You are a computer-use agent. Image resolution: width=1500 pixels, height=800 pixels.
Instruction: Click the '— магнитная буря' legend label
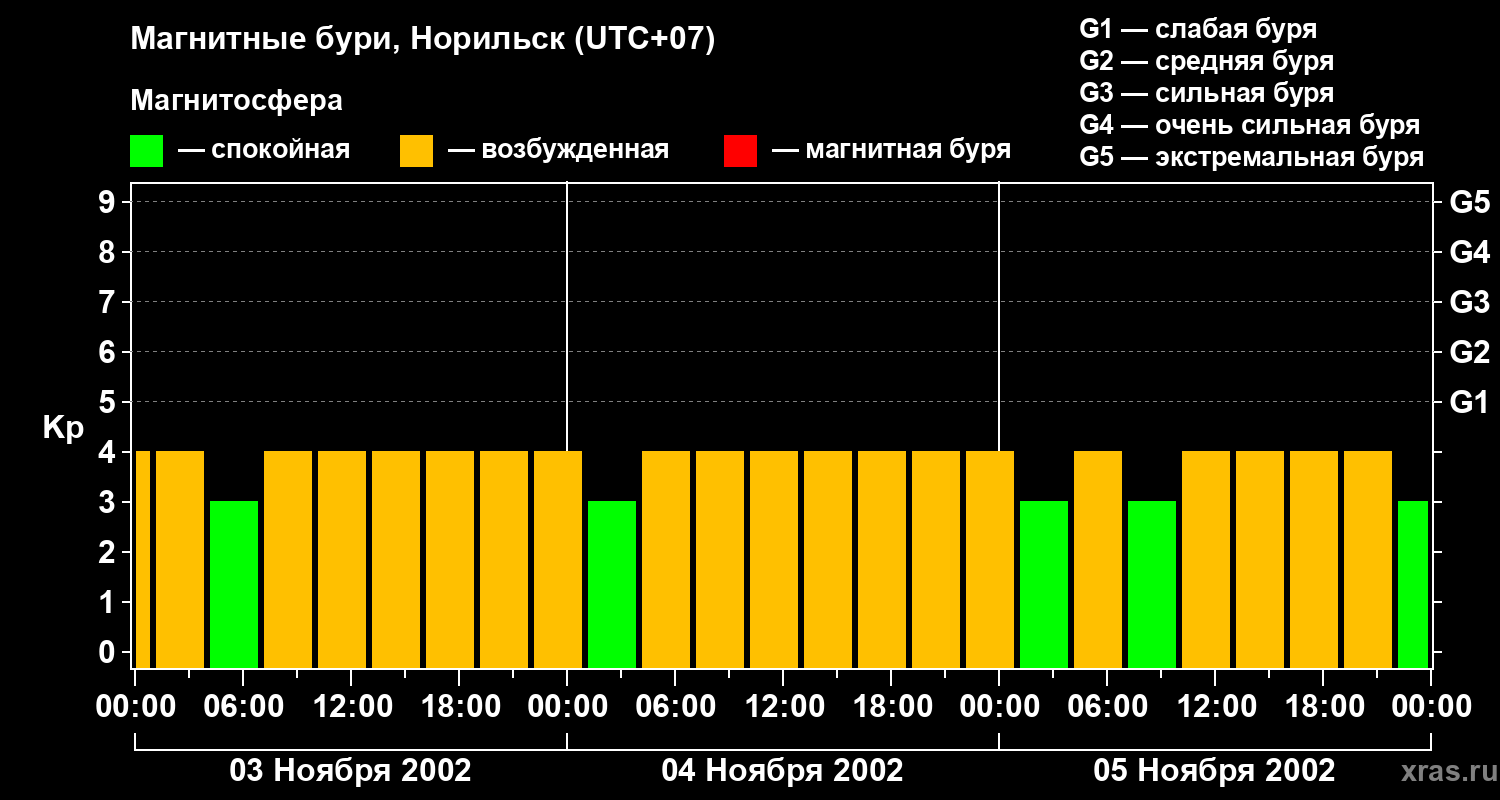point(891,150)
